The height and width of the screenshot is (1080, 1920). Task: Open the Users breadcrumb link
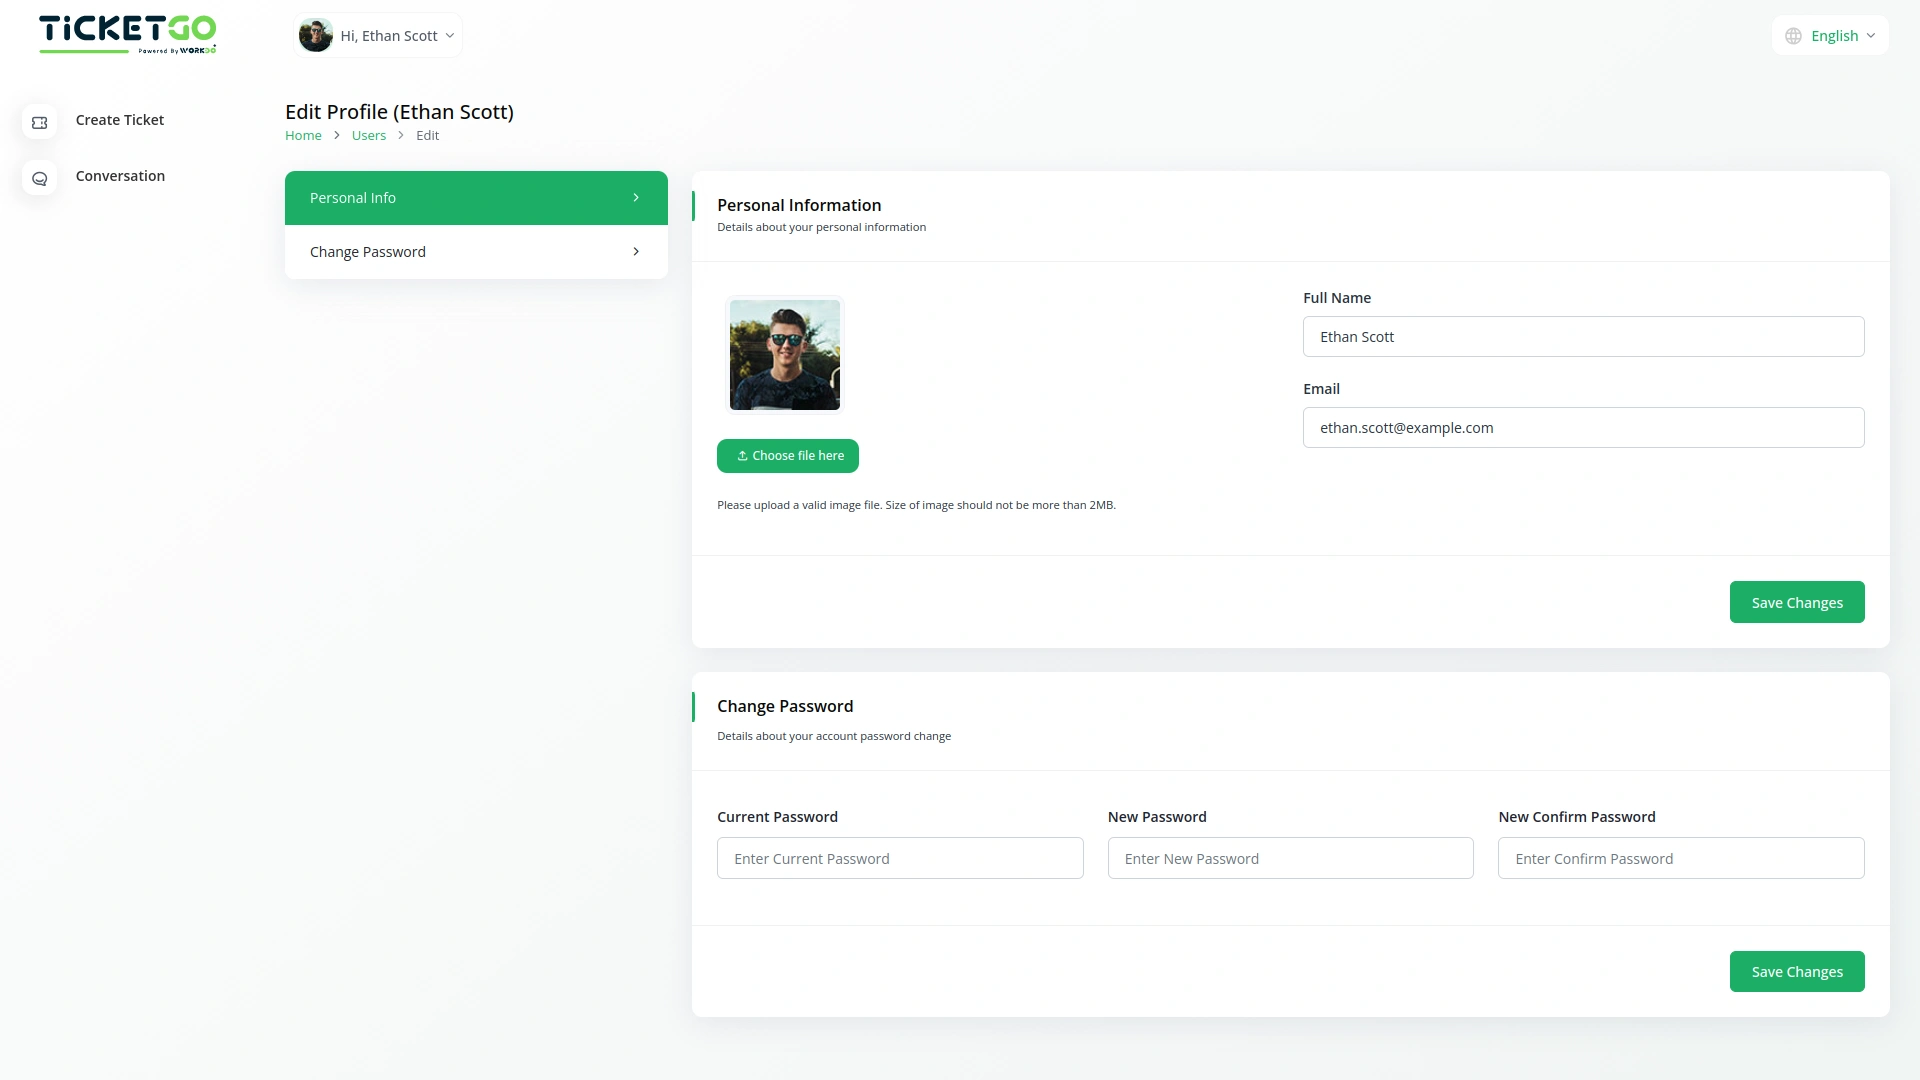pos(368,136)
